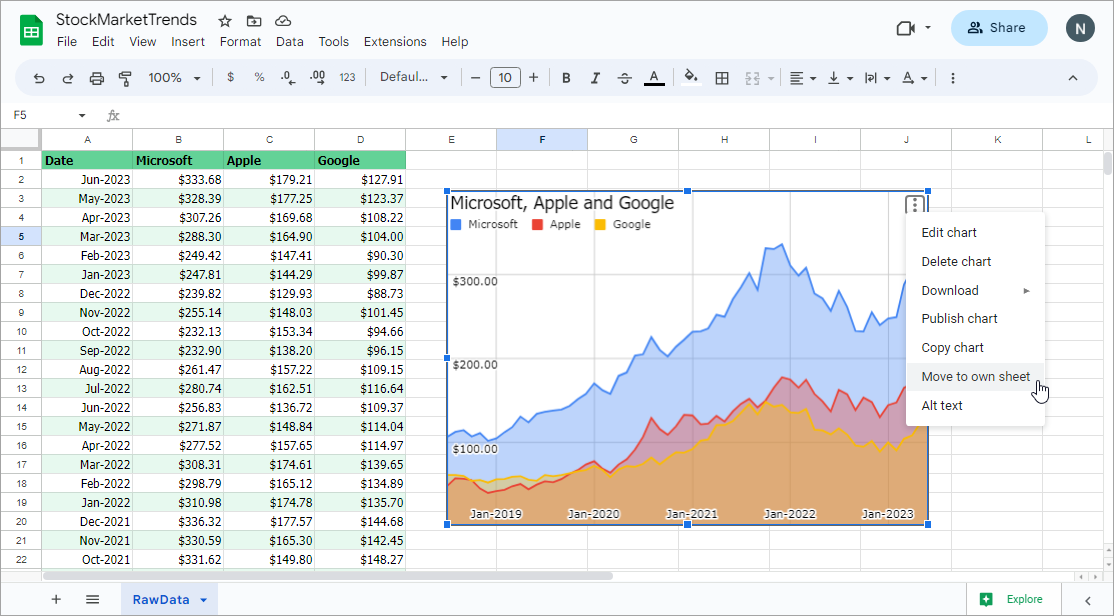Screen dimensions: 1114x616
Task: Choose Edit chart from context menu
Action: pos(975,232)
